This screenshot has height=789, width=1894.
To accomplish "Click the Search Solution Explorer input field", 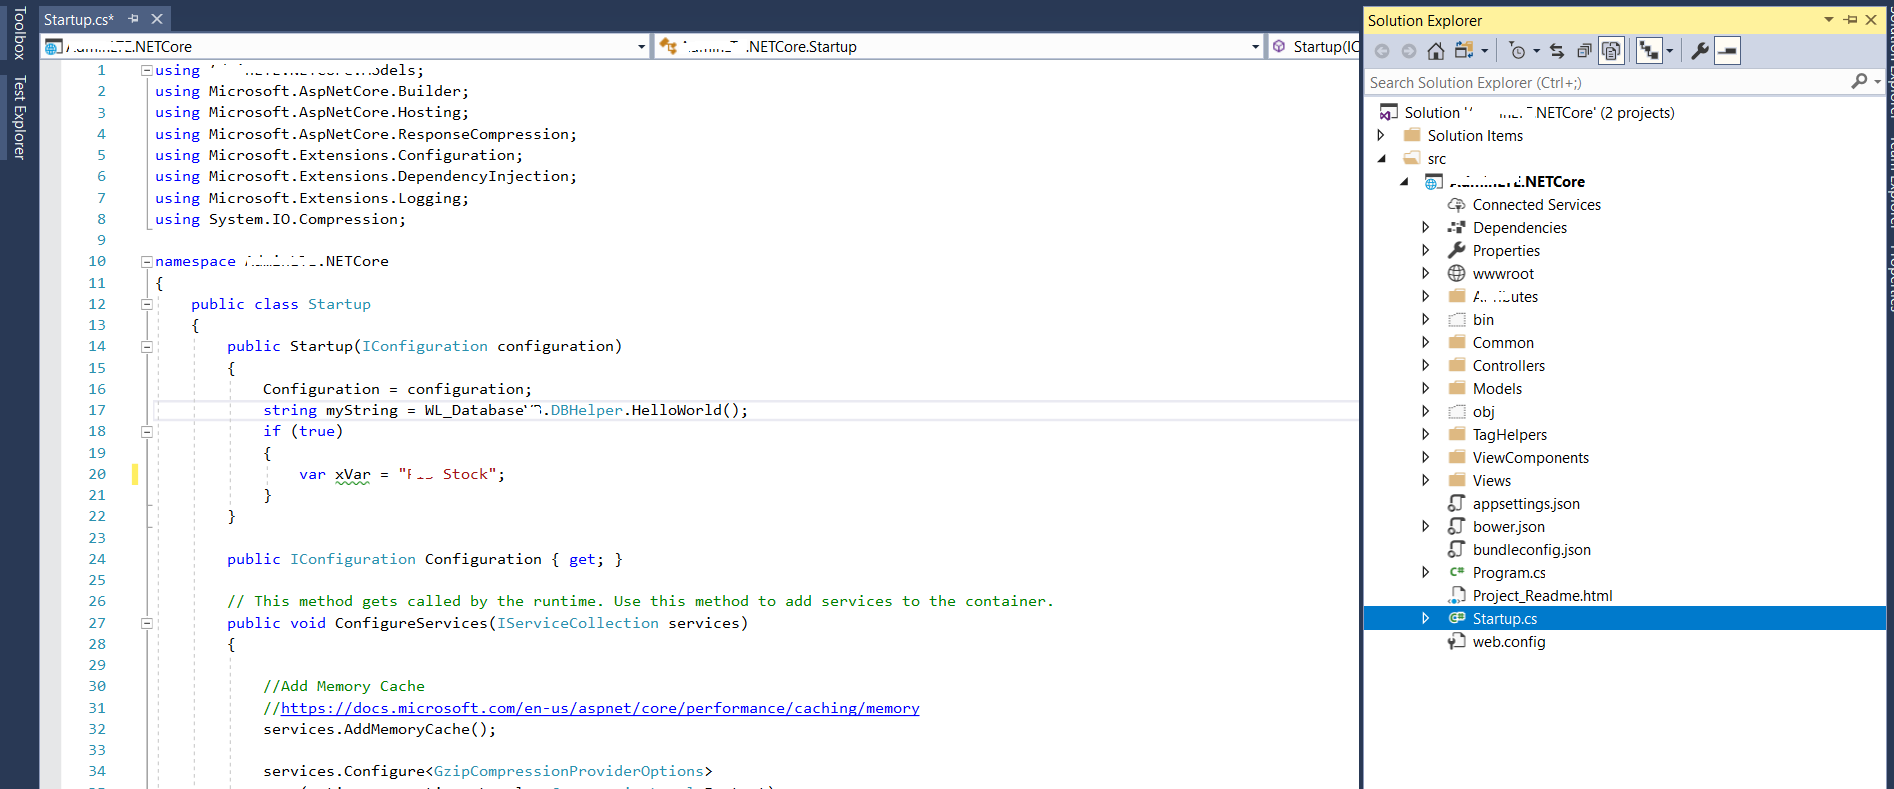I will (x=1600, y=83).
